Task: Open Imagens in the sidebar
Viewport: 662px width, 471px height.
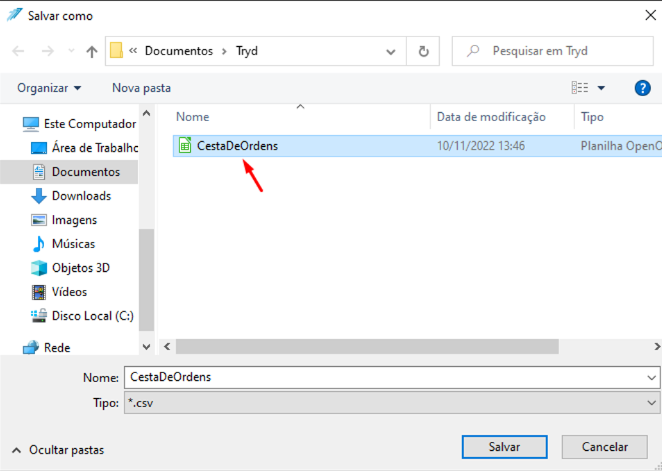Action: (64, 220)
